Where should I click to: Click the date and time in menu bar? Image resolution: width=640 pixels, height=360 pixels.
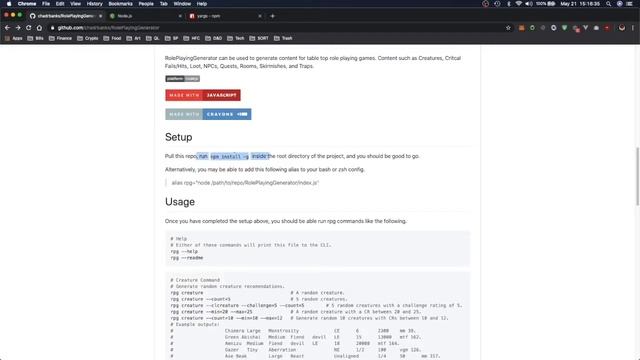tap(580, 4)
